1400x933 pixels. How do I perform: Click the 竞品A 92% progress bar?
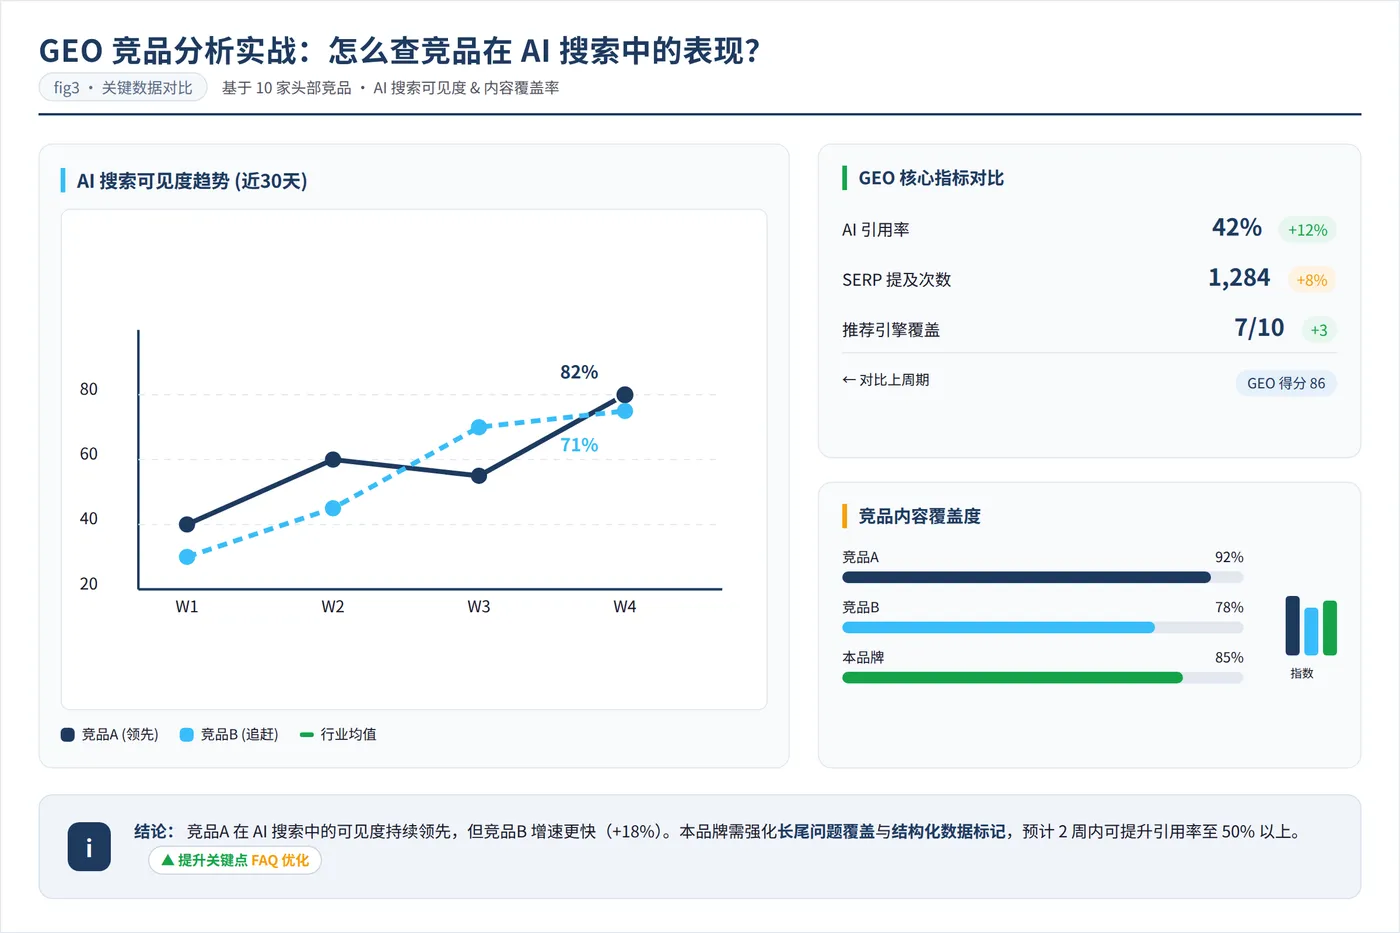[1043, 577]
